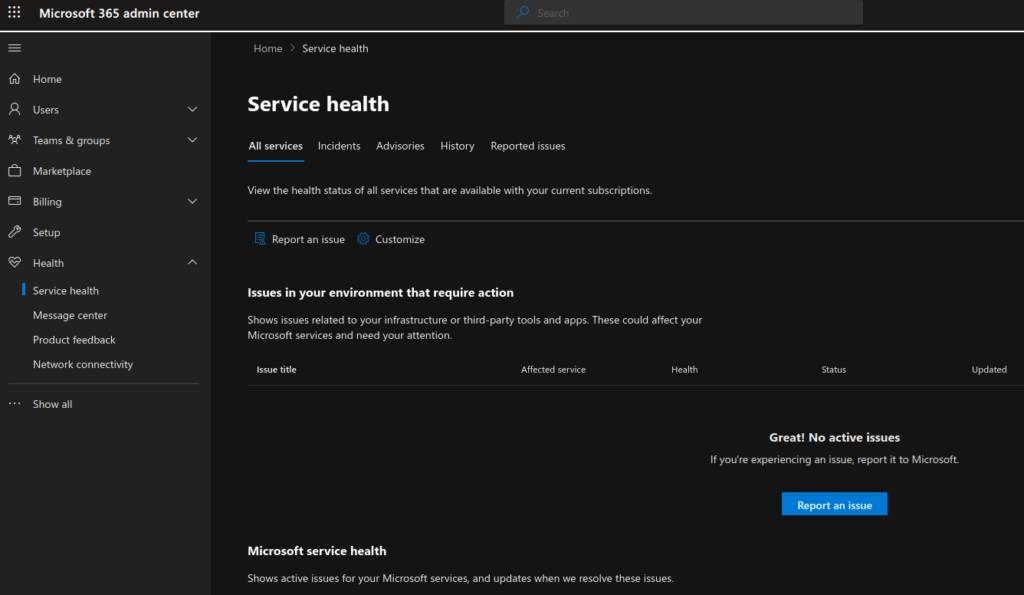The height and width of the screenshot is (595, 1024).
Task: Open Product feedback in sidebar
Action: [x=74, y=340]
